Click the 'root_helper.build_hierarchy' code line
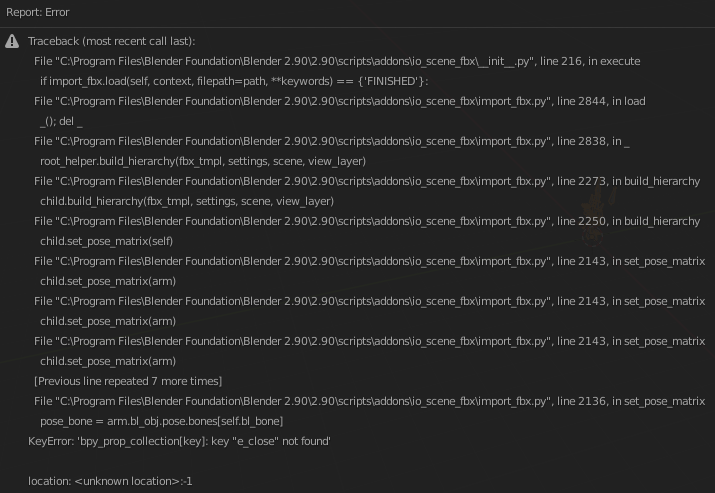The width and height of the screenshot is (715, 493). tap(203, 162)
